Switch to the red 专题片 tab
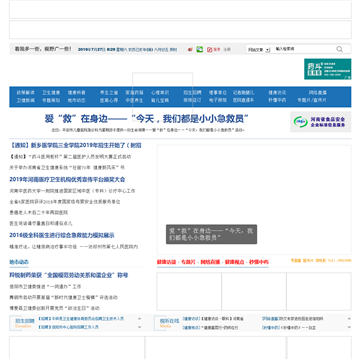360x360 pixels. coord(188,262)
